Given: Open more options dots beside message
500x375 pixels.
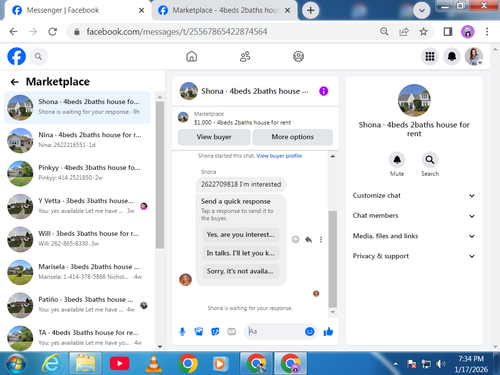Looking at the screenshot, I should point(321,239).
